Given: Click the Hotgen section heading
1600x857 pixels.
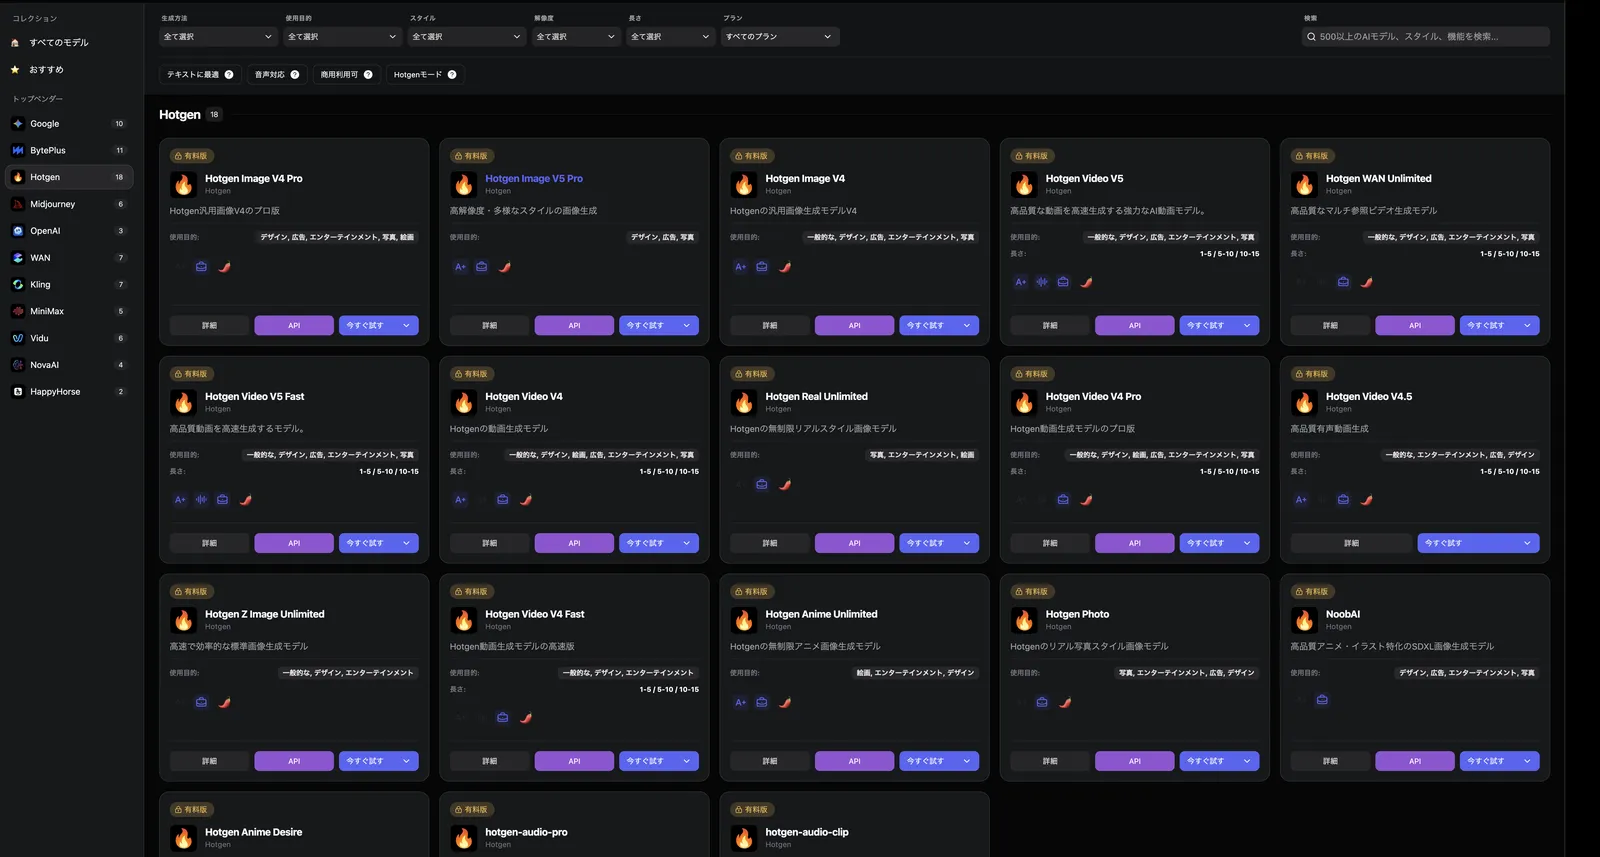Looking at the screenshot, I should (x=180, y=115).
